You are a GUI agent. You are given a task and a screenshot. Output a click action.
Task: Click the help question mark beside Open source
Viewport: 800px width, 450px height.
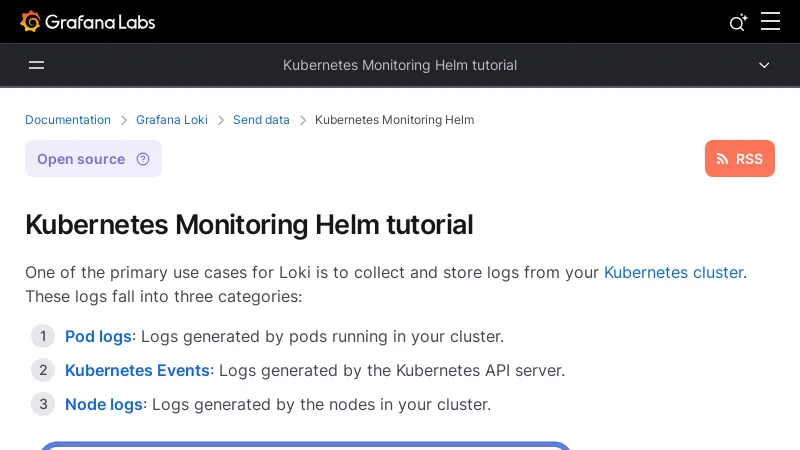coord(143,159)
